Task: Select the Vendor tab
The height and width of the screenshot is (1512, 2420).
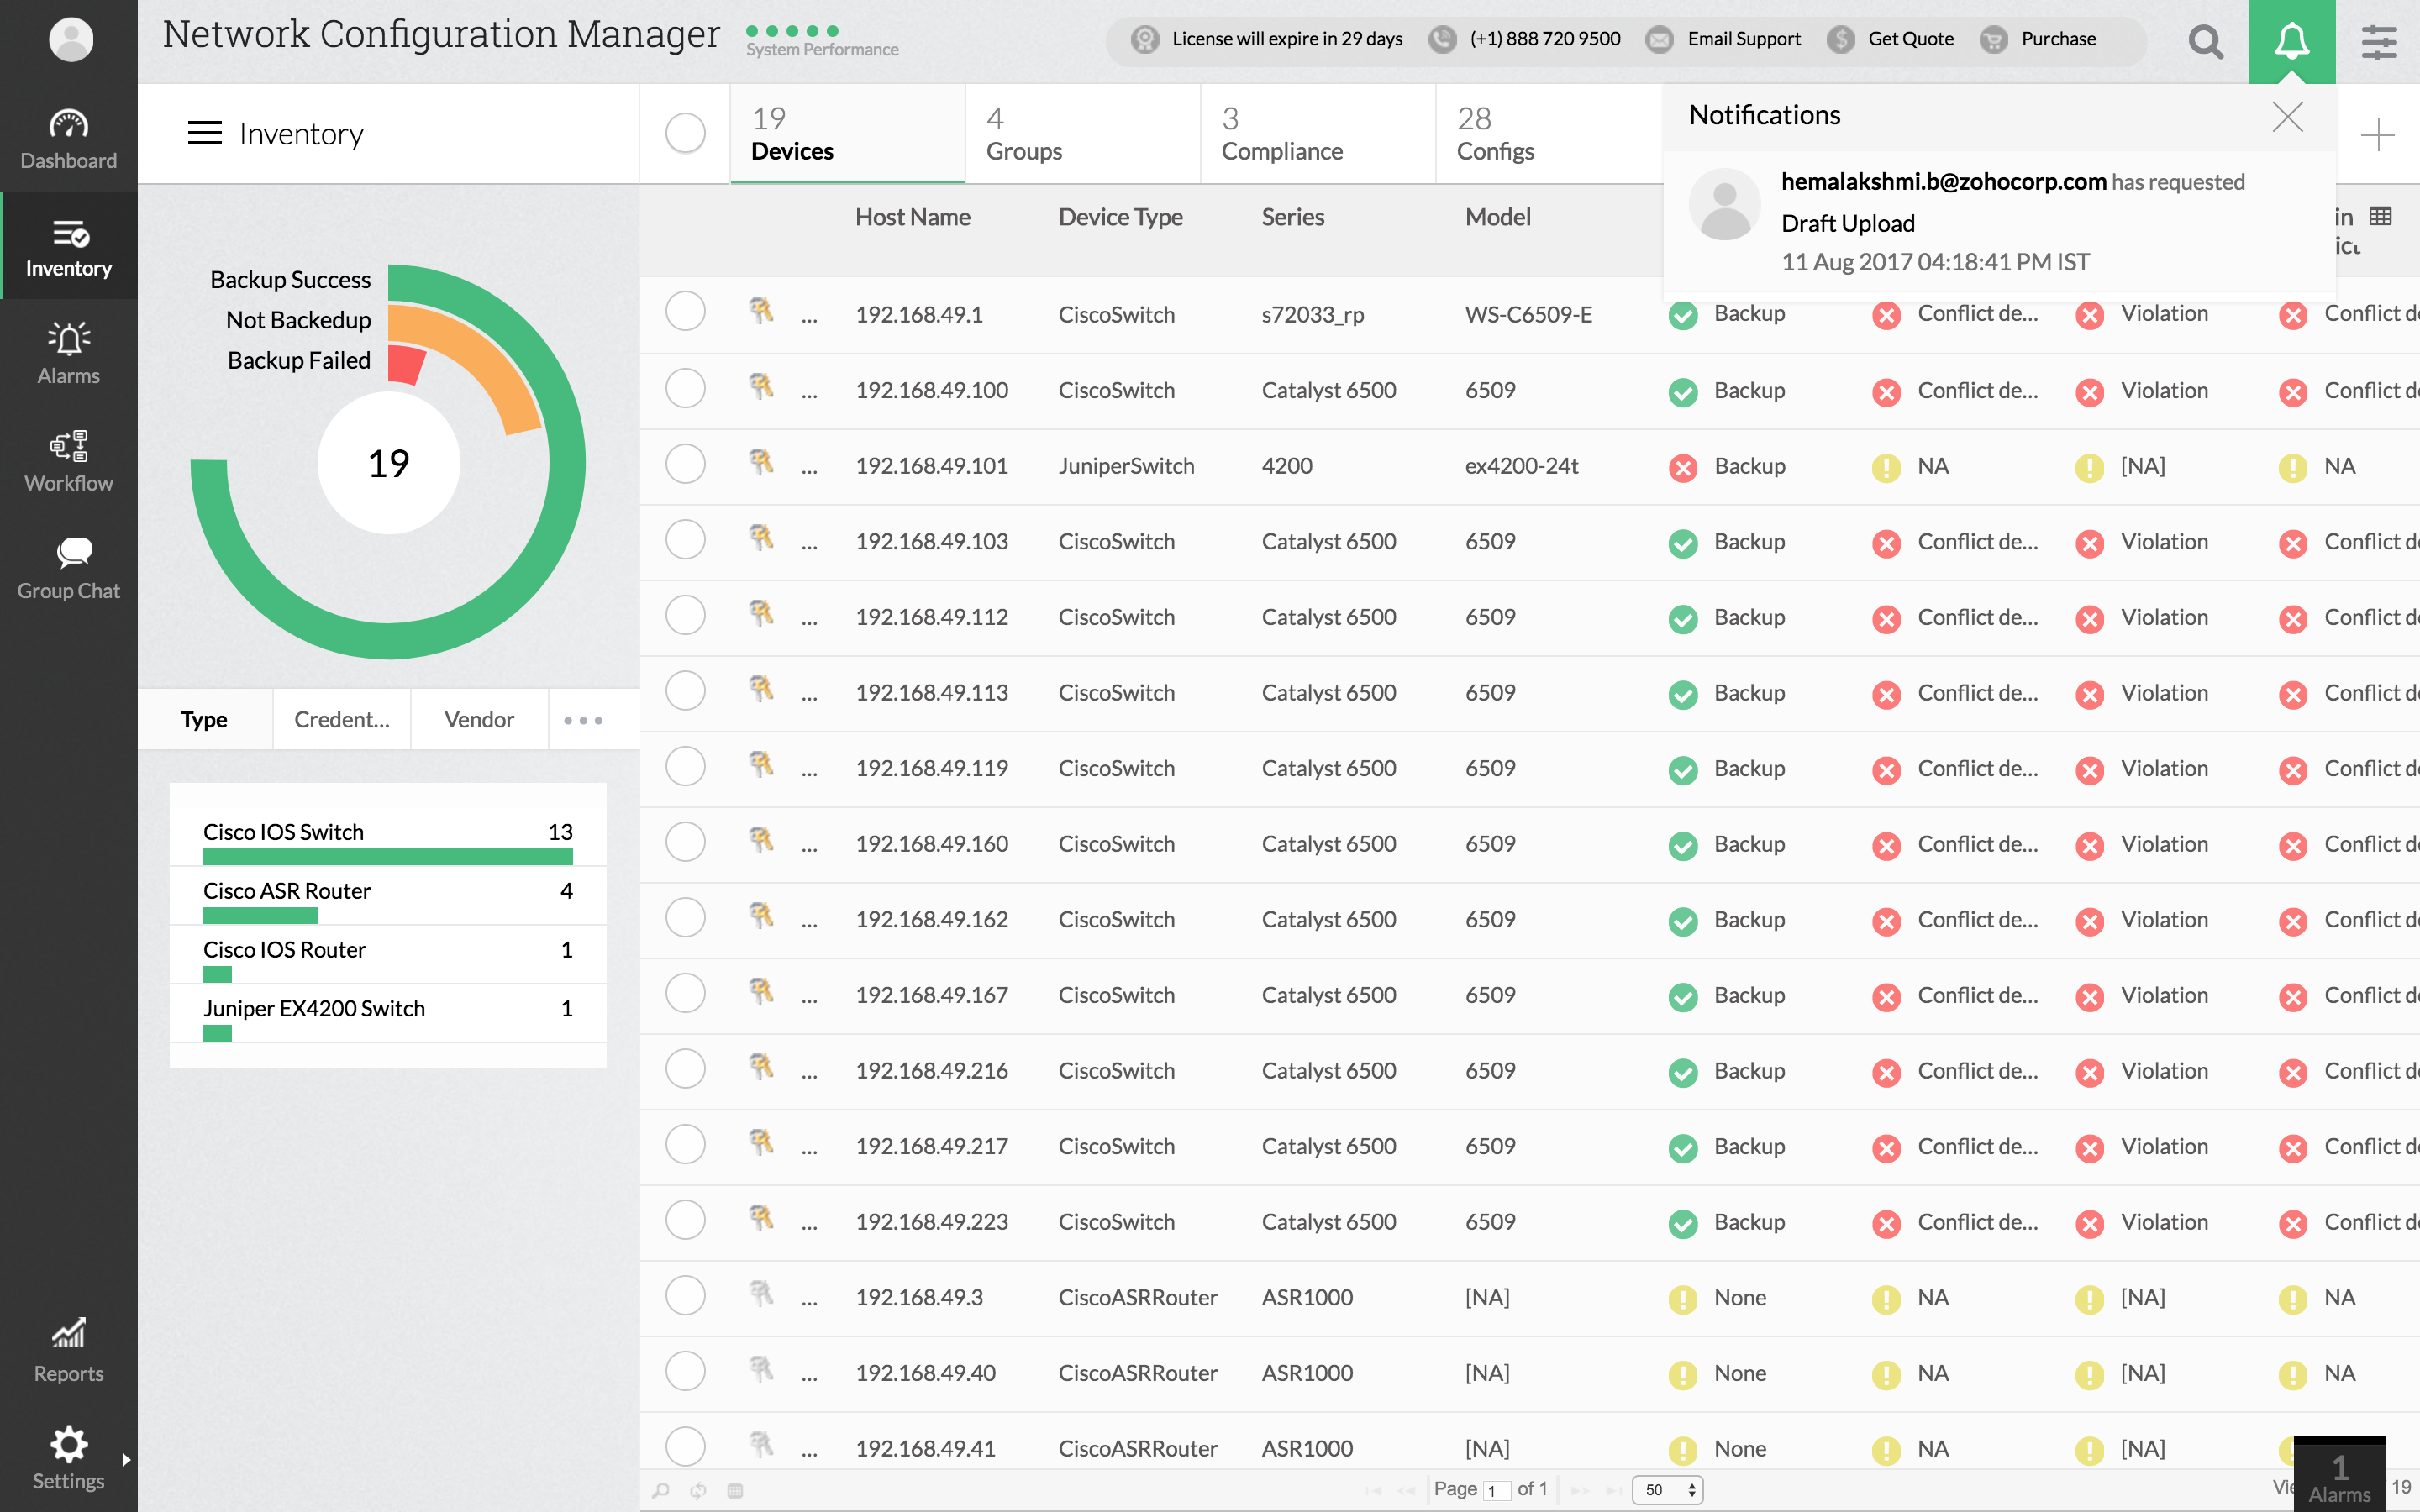Action: (479, 720)
